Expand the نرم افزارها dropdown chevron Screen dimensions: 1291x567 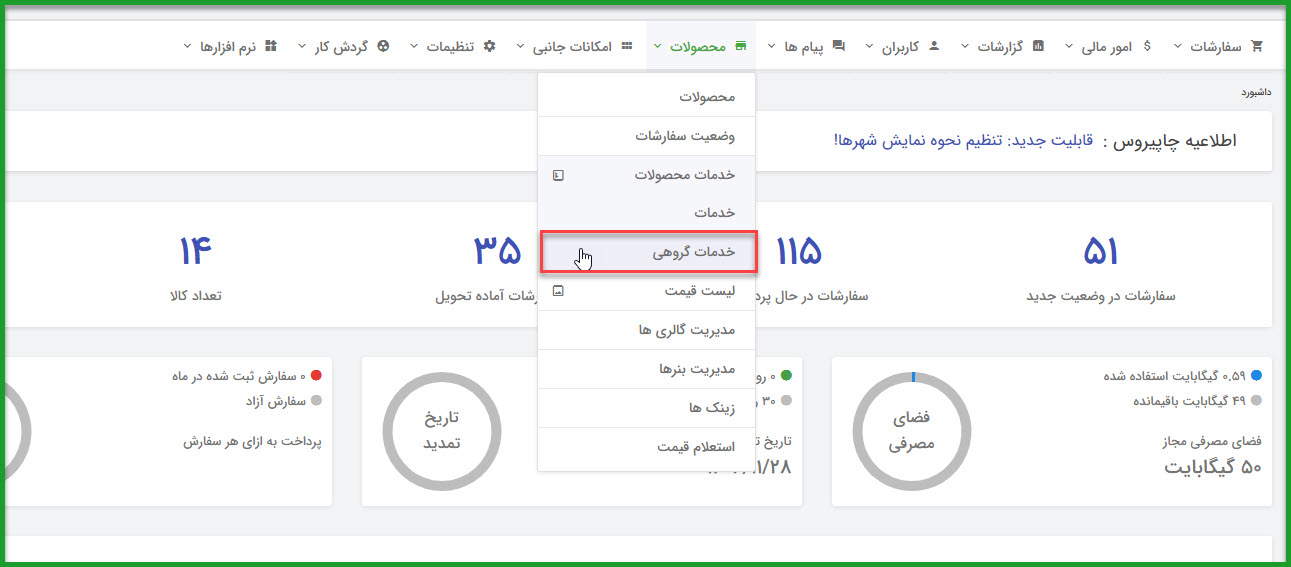(188, 47)
